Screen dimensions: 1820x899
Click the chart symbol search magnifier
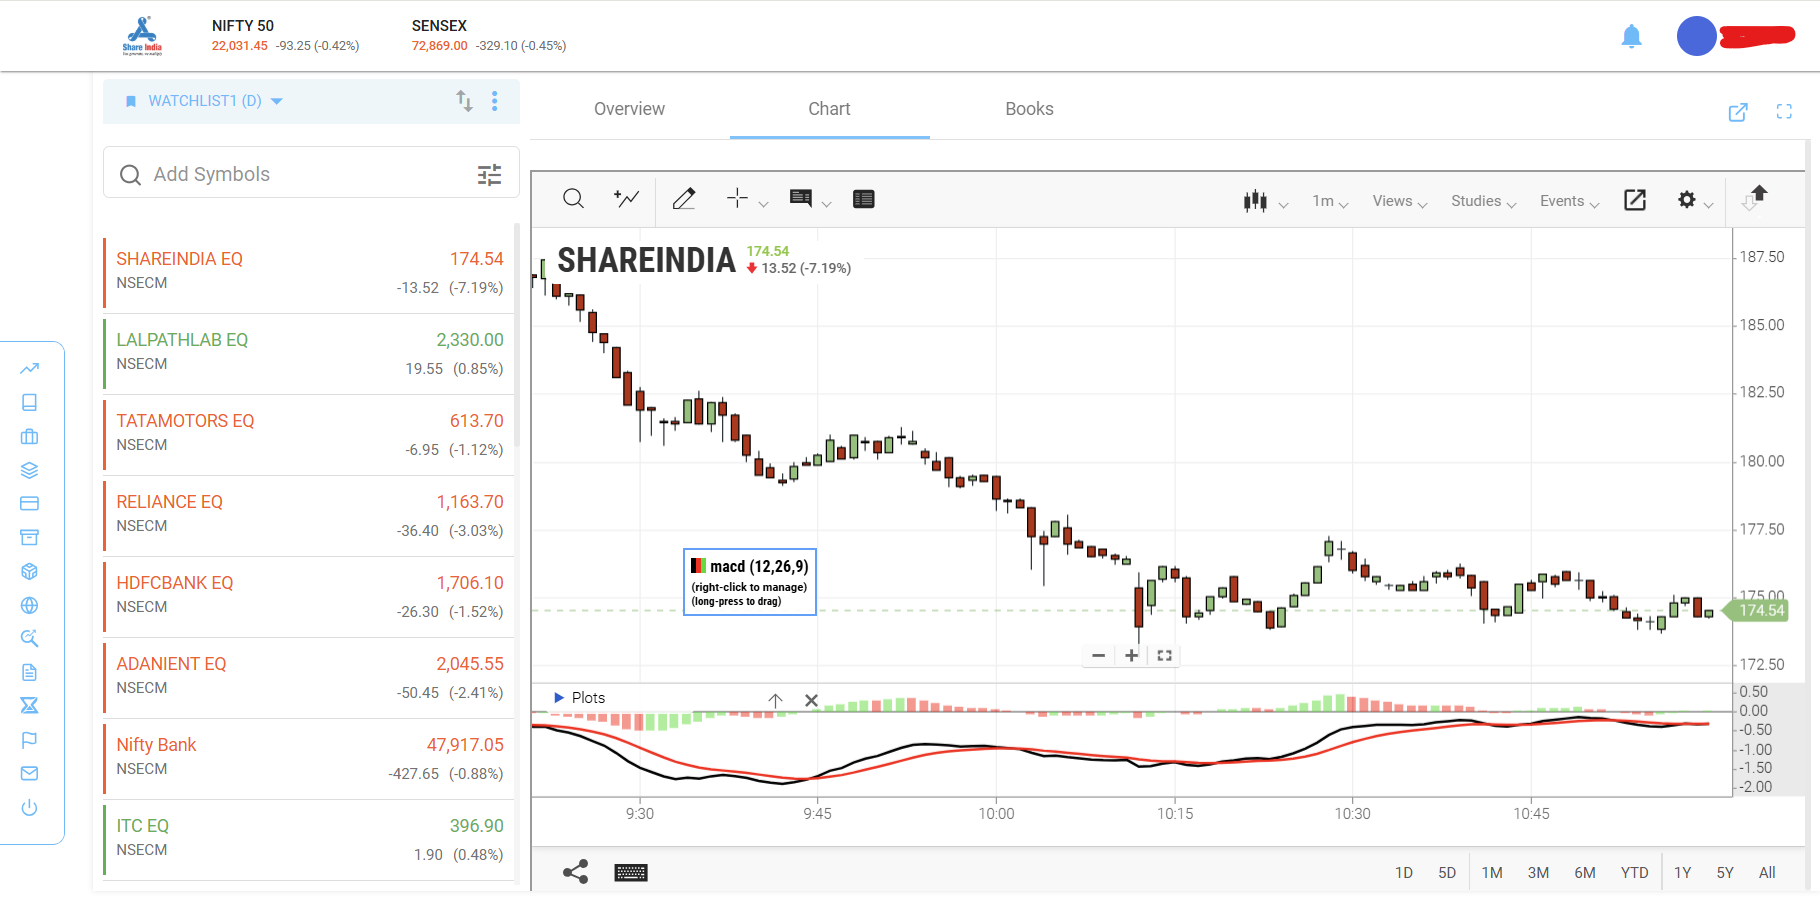[x=573, y=199]
